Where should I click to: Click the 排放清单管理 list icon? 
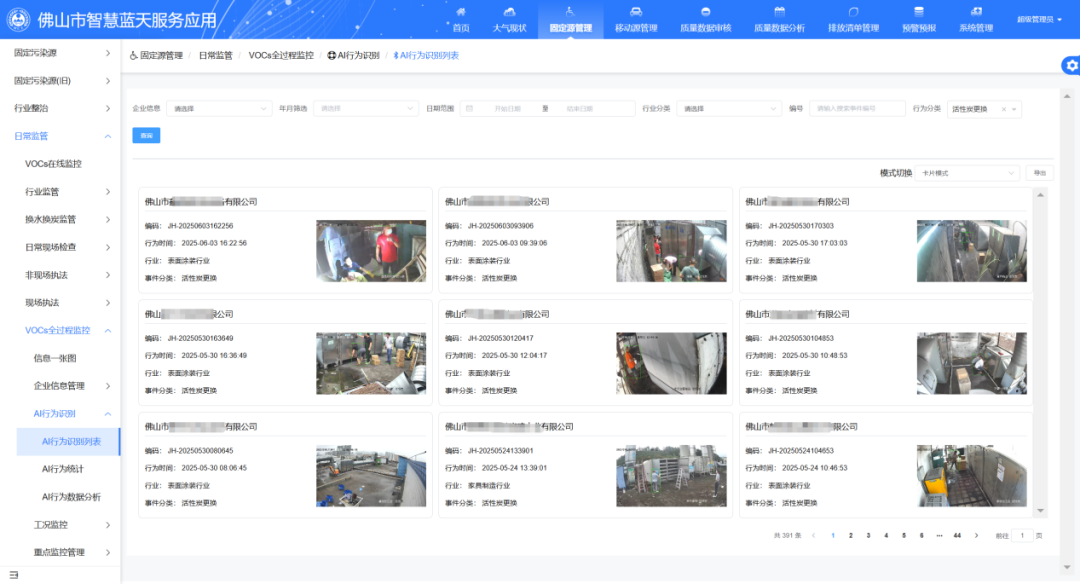click(853, 13)
